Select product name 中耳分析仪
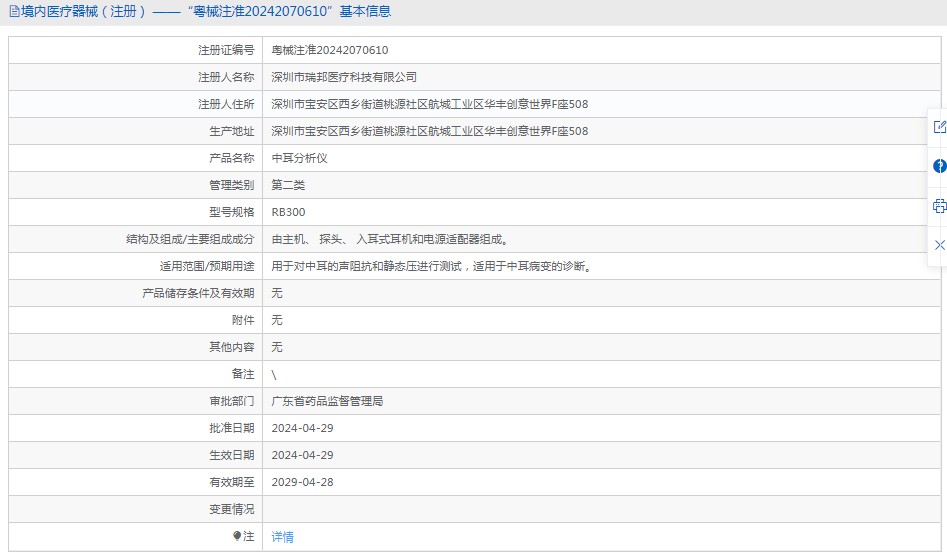947x558 pixels. 299,158
